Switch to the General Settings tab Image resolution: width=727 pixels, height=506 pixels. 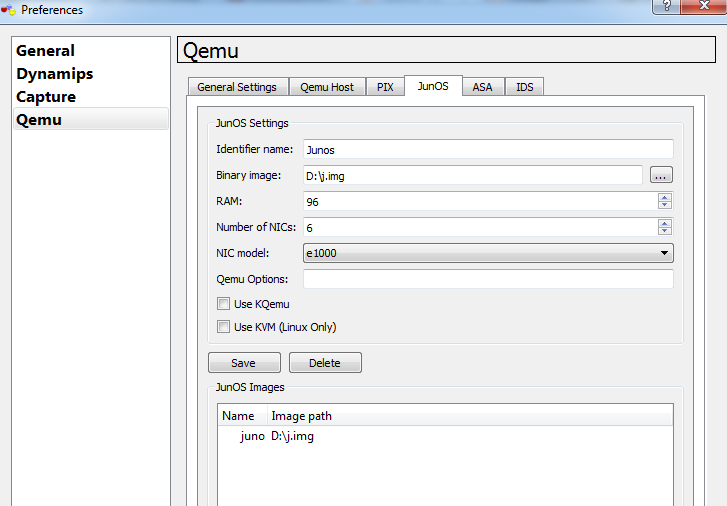[237, 87]
